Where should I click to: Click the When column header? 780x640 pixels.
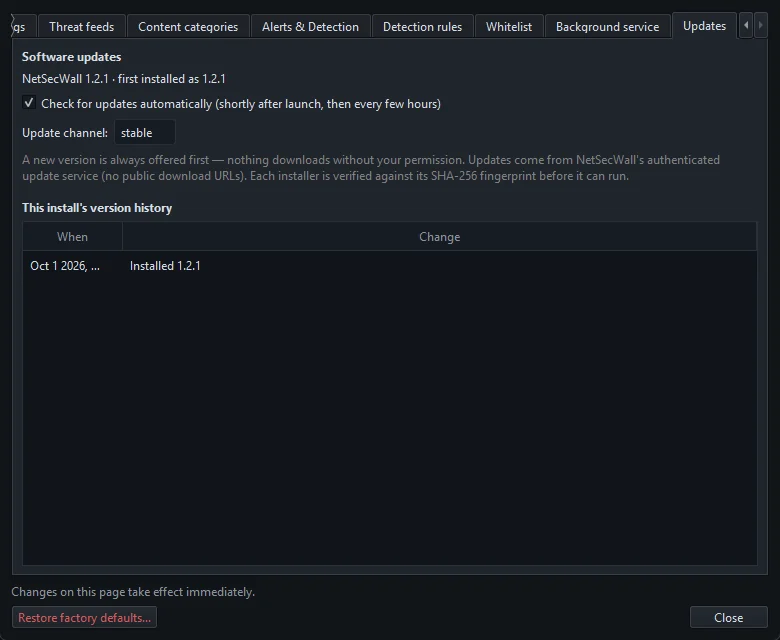pyautogui.click(x=73, y=237)
